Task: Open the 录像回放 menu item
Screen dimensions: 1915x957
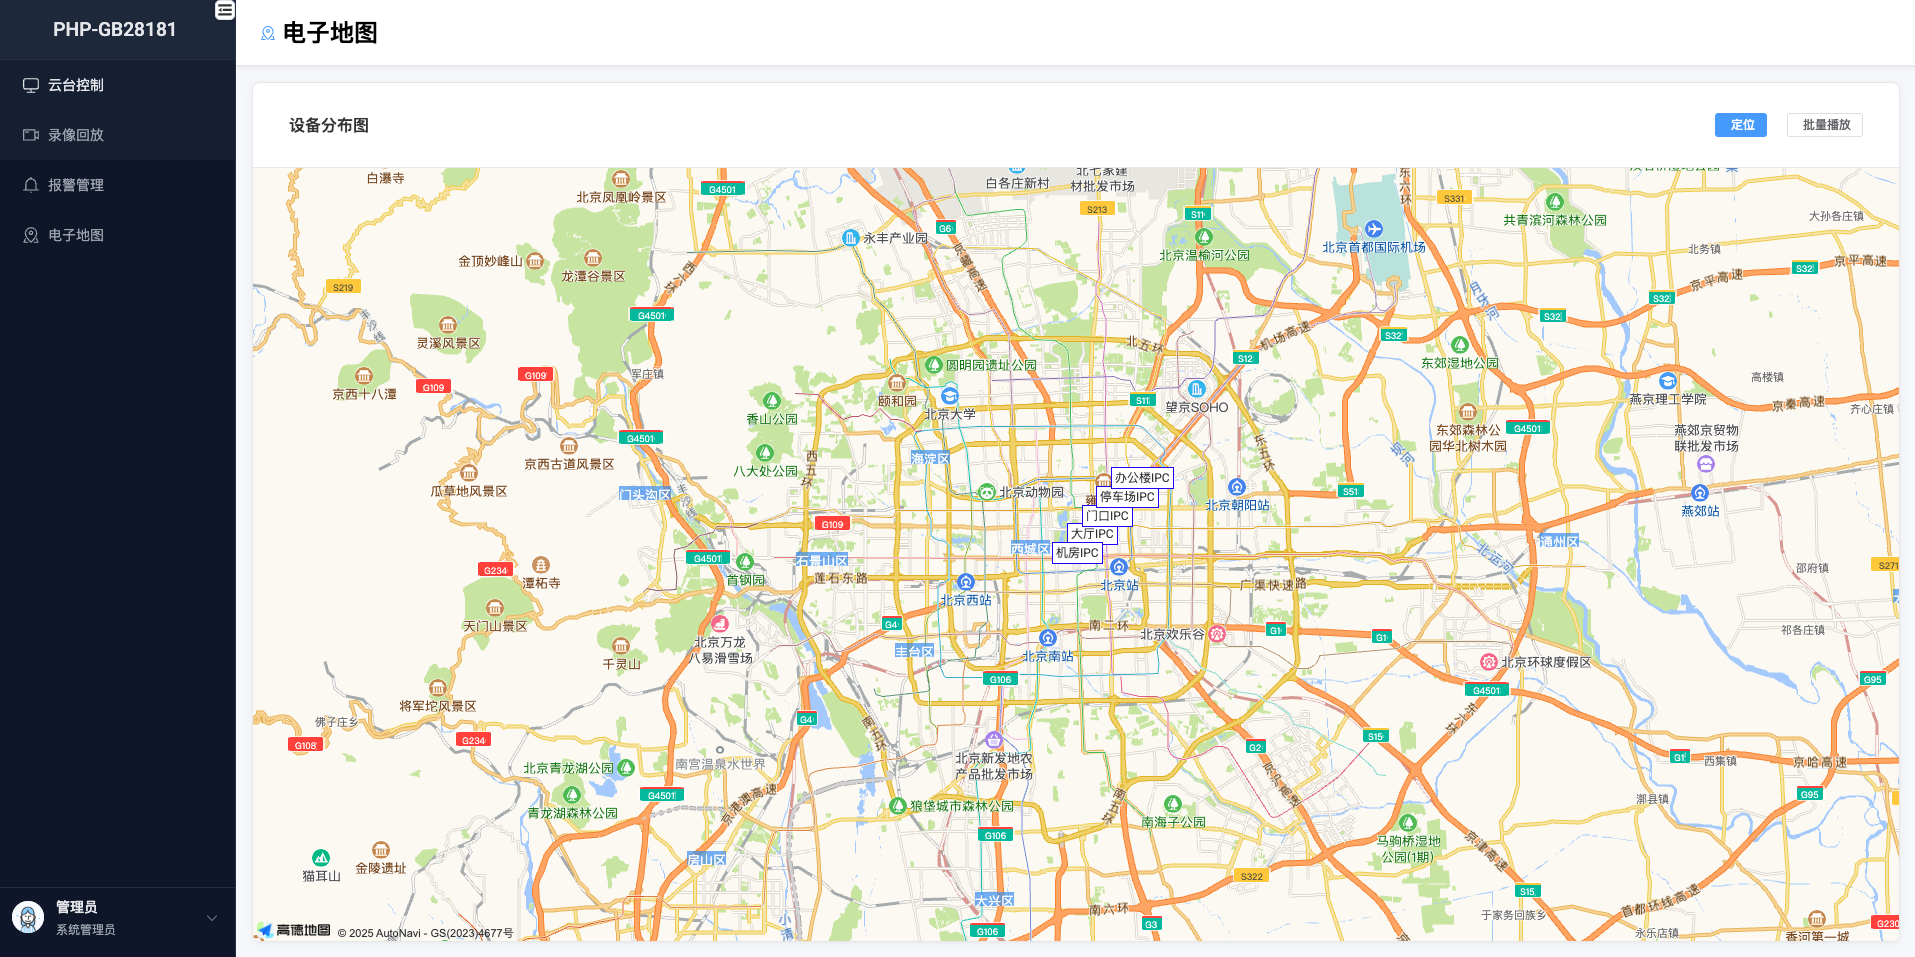Action: pyautogui.click(x=76, y=135)
